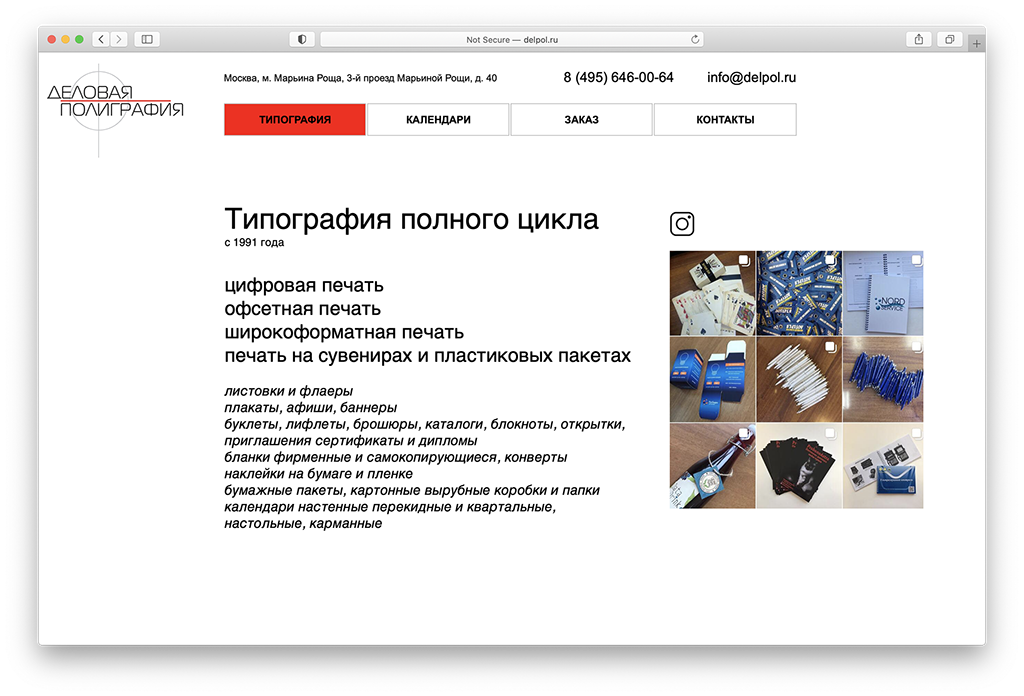
Task: Click the Instagram logo icon
Action: [x=682, y=224]
